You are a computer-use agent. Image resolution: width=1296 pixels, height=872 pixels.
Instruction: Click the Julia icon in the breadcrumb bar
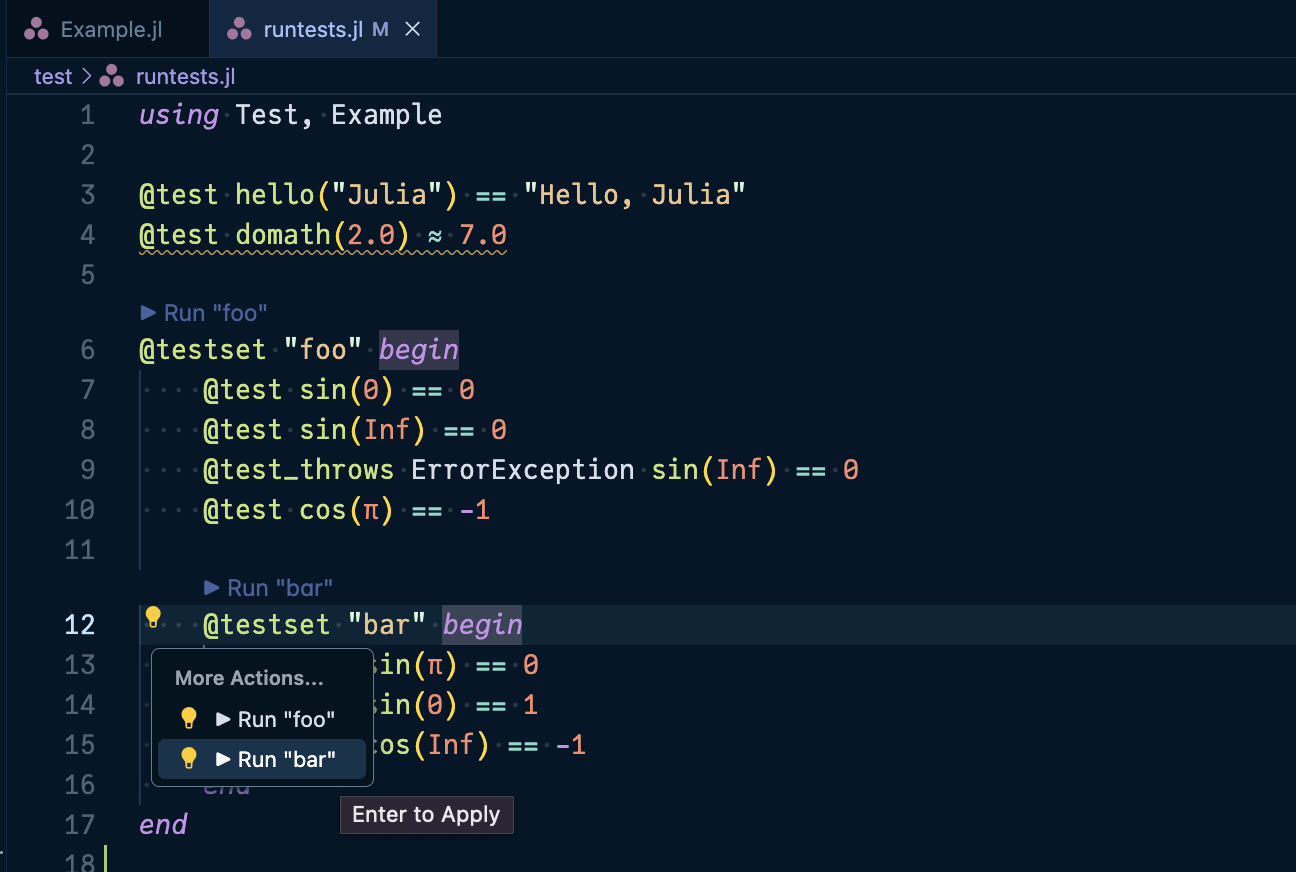110,76
